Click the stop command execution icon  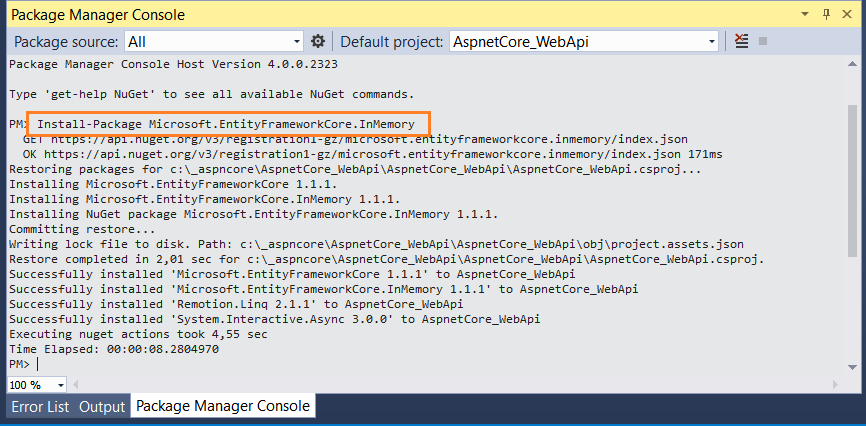tap(763, 41)
